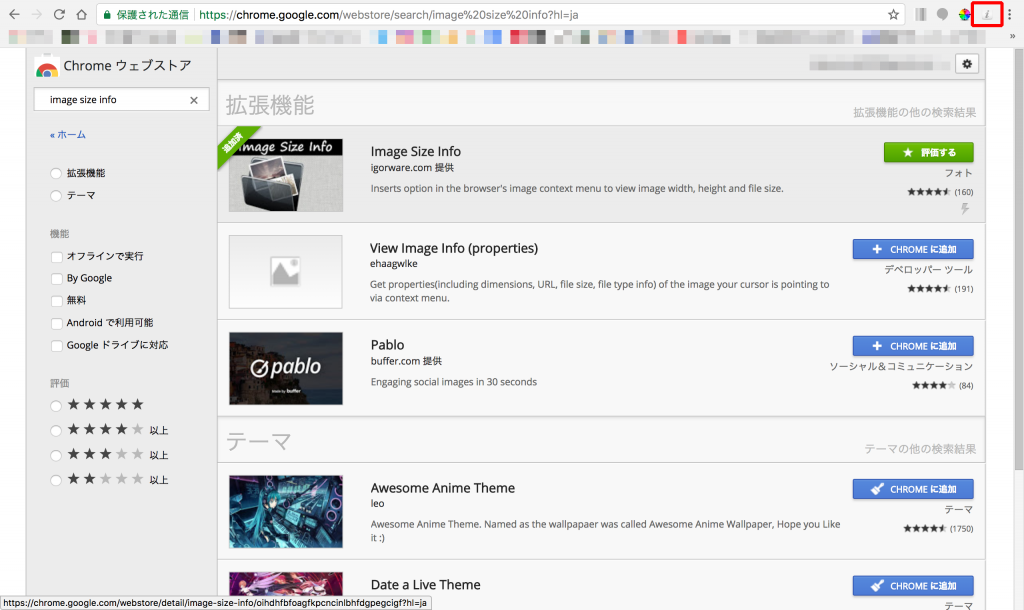Click the gray circle extension icon
Image resolution: width=1024 pixels, height=610 pixels.
pyautogui.click(x=942, y=14)
